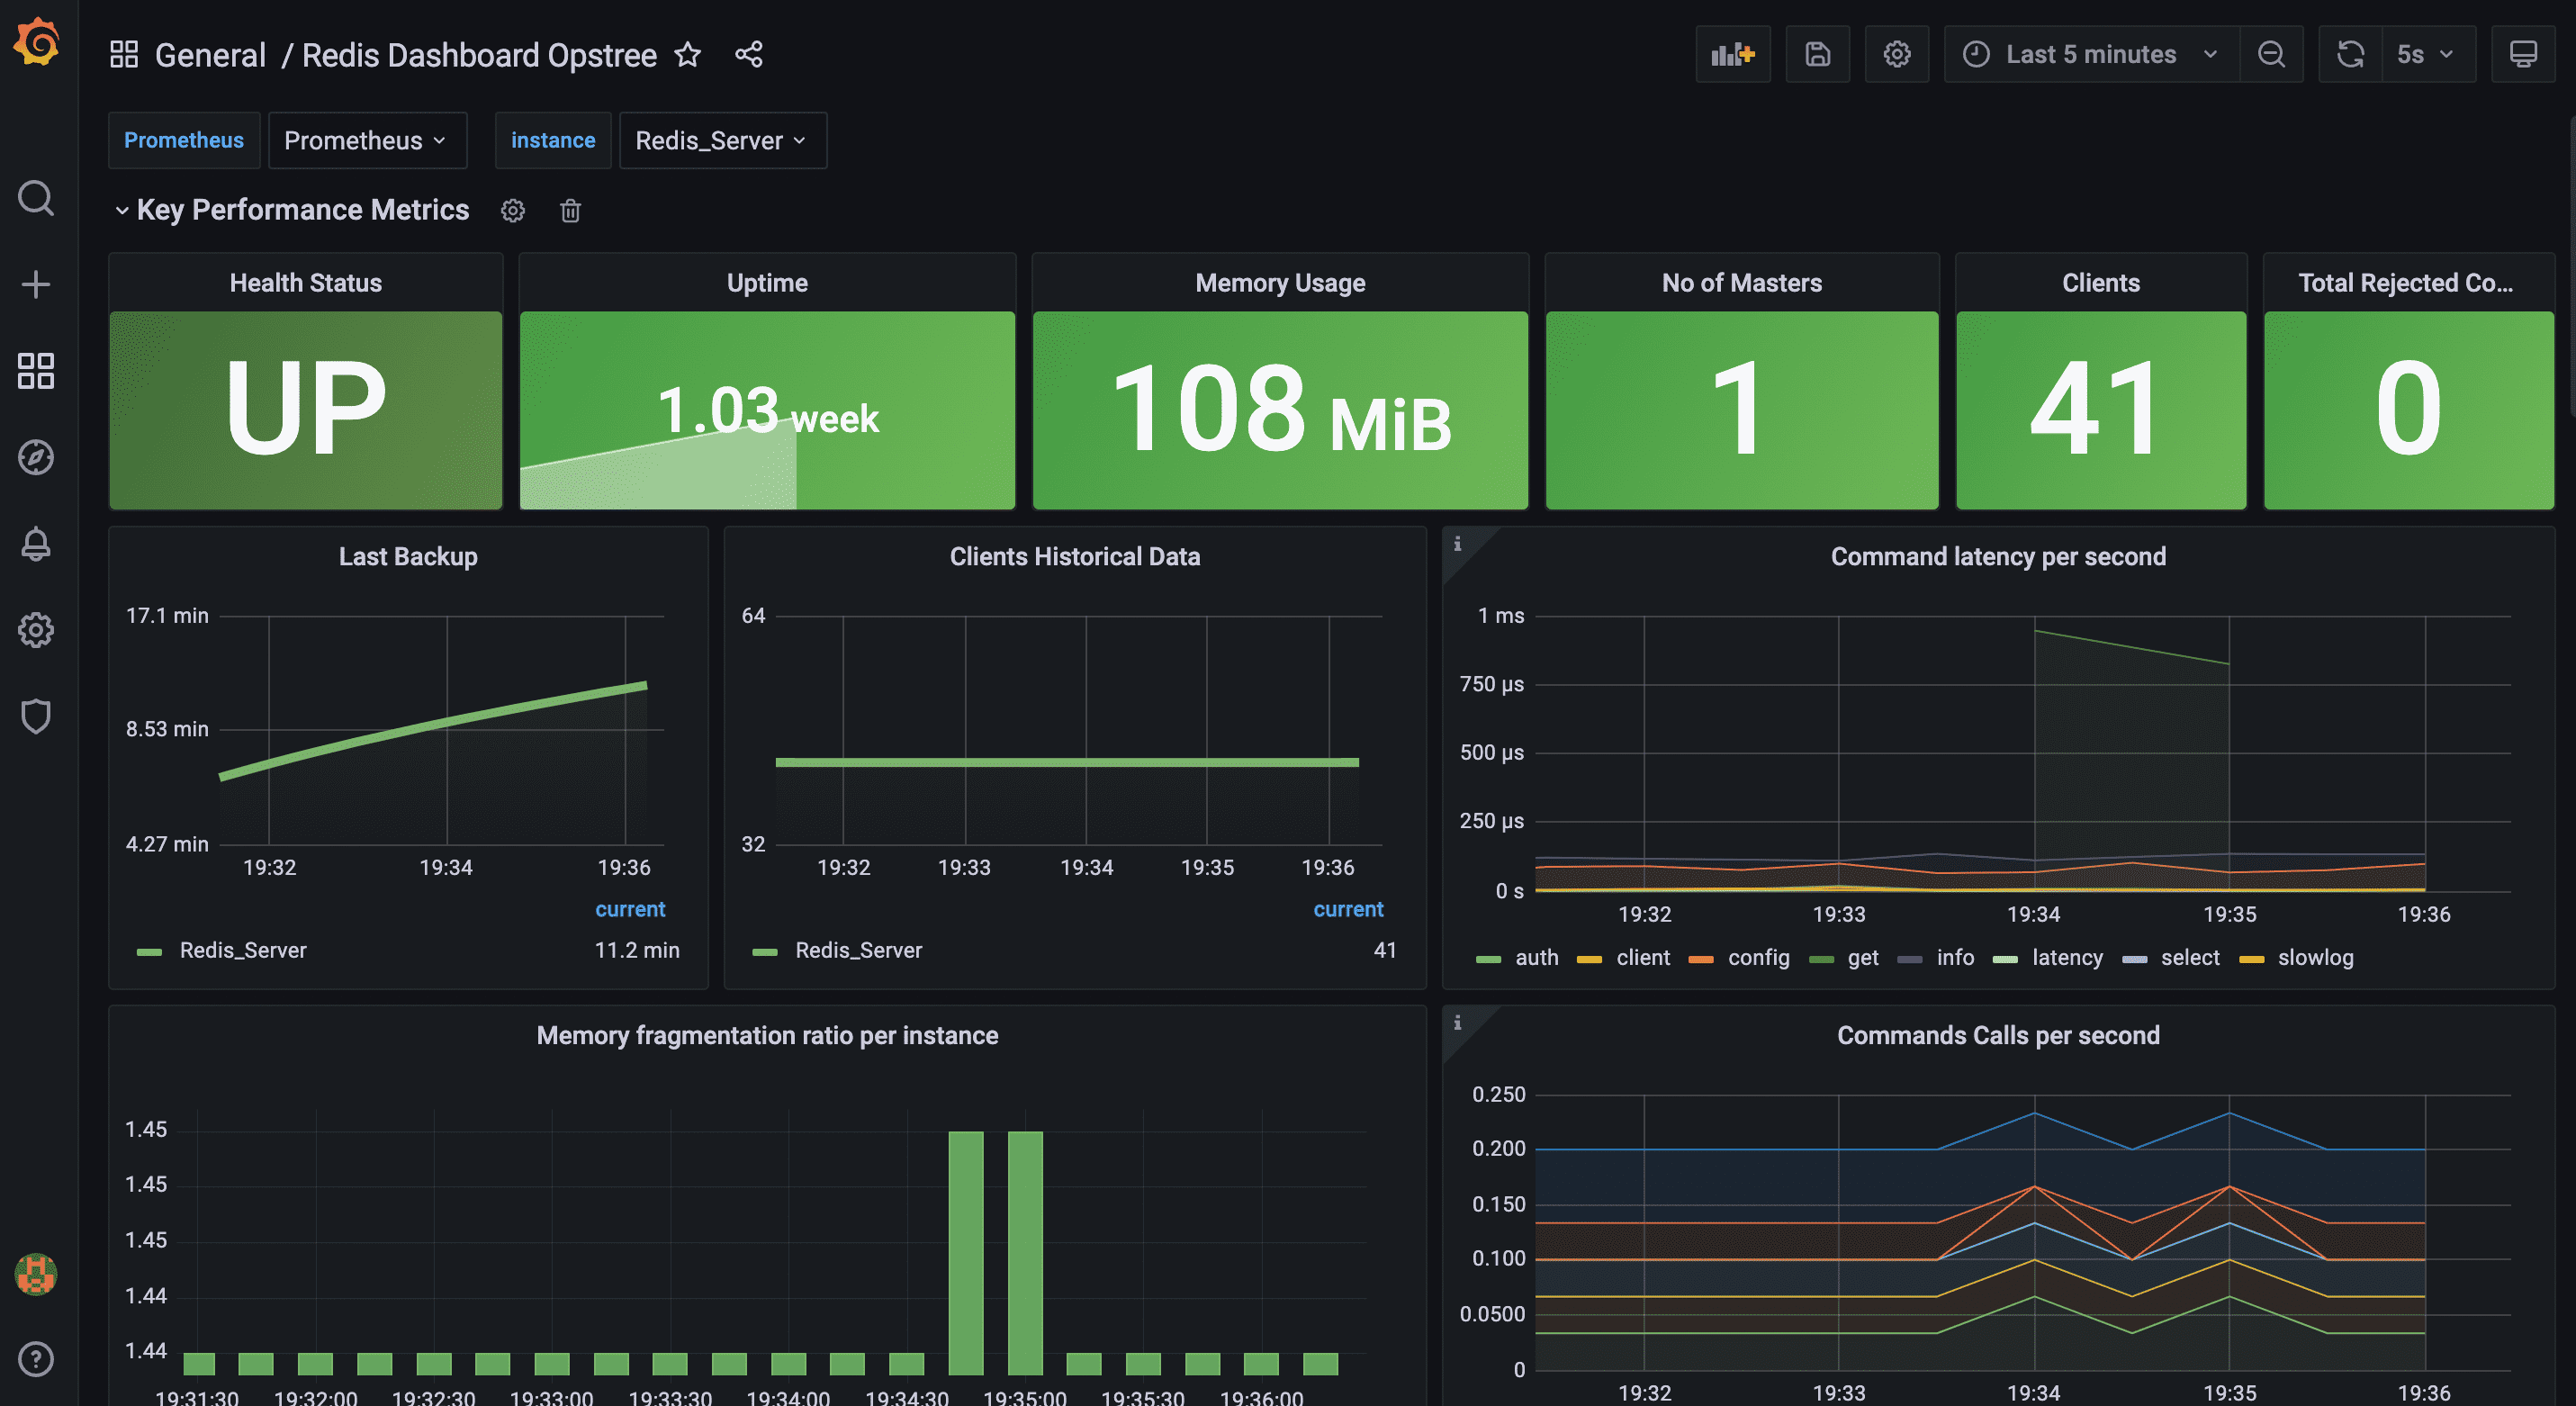Screen dimensions: 2576x1406
Task: Cycle view mode with the monitor icon
Action: click(x=2522, y=54)
